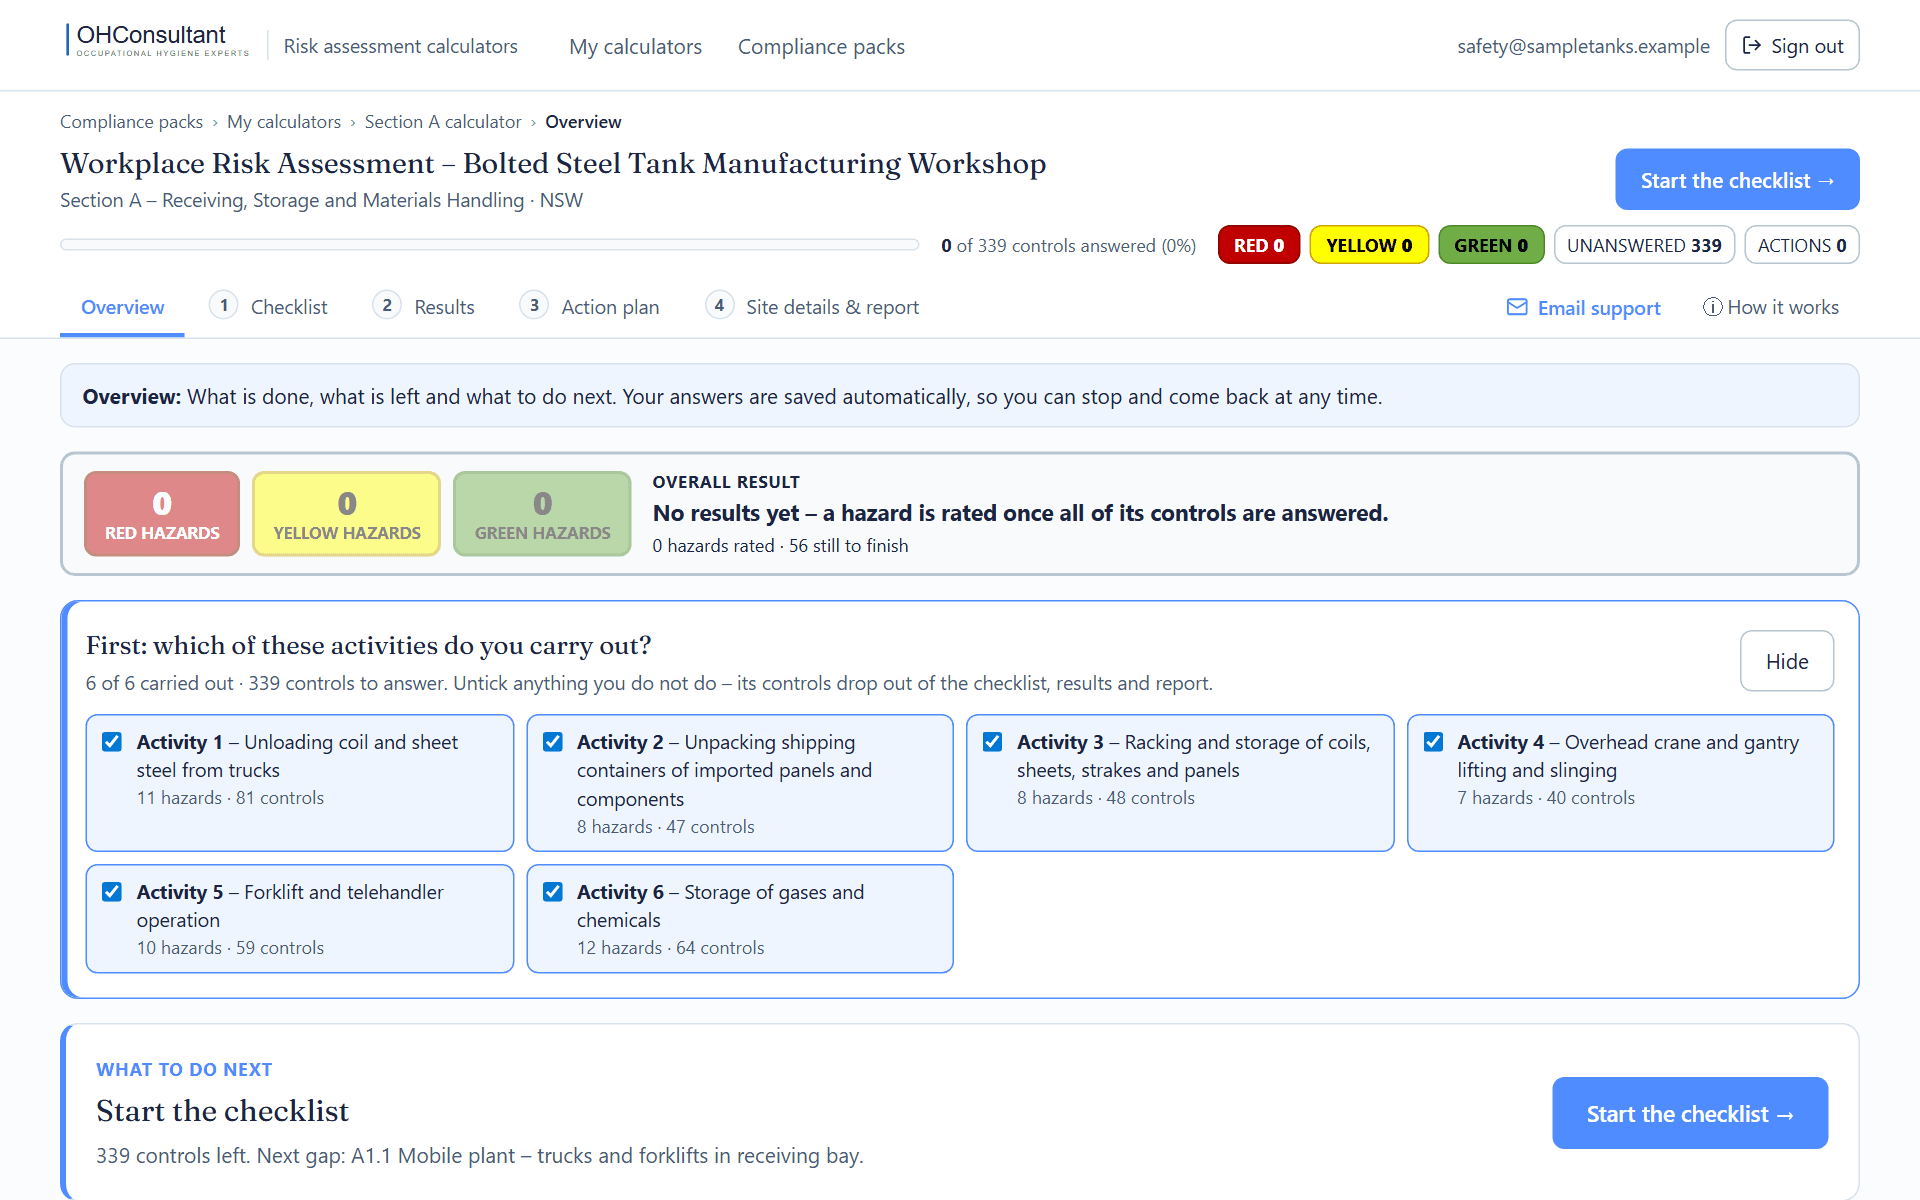This screenshot has height=1200, width=1920.
Task: Switch to the Results tab
Action: (424, 307)
